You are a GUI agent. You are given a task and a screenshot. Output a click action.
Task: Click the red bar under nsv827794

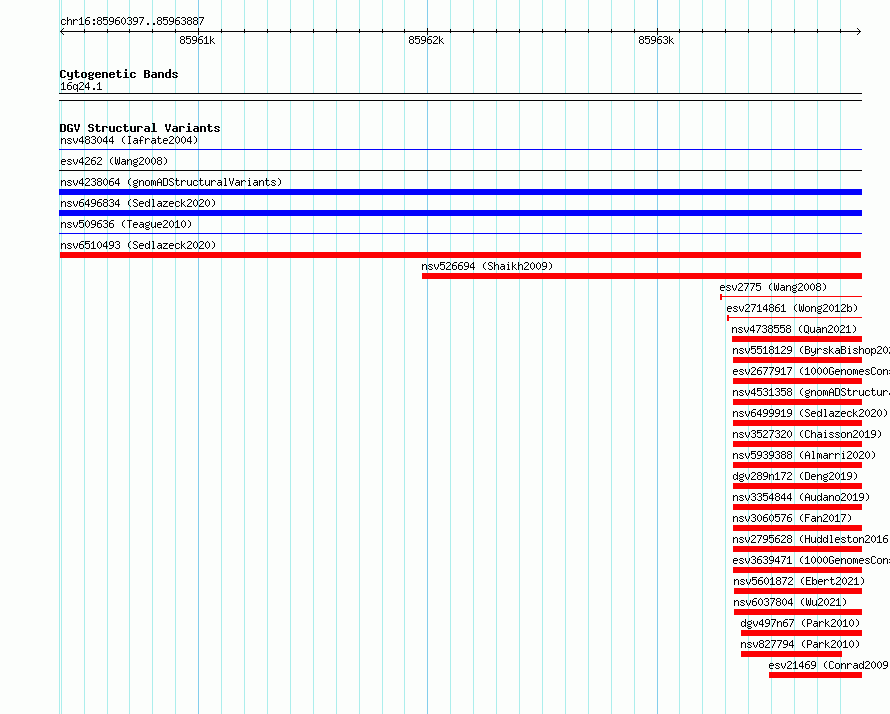[791, 654]
